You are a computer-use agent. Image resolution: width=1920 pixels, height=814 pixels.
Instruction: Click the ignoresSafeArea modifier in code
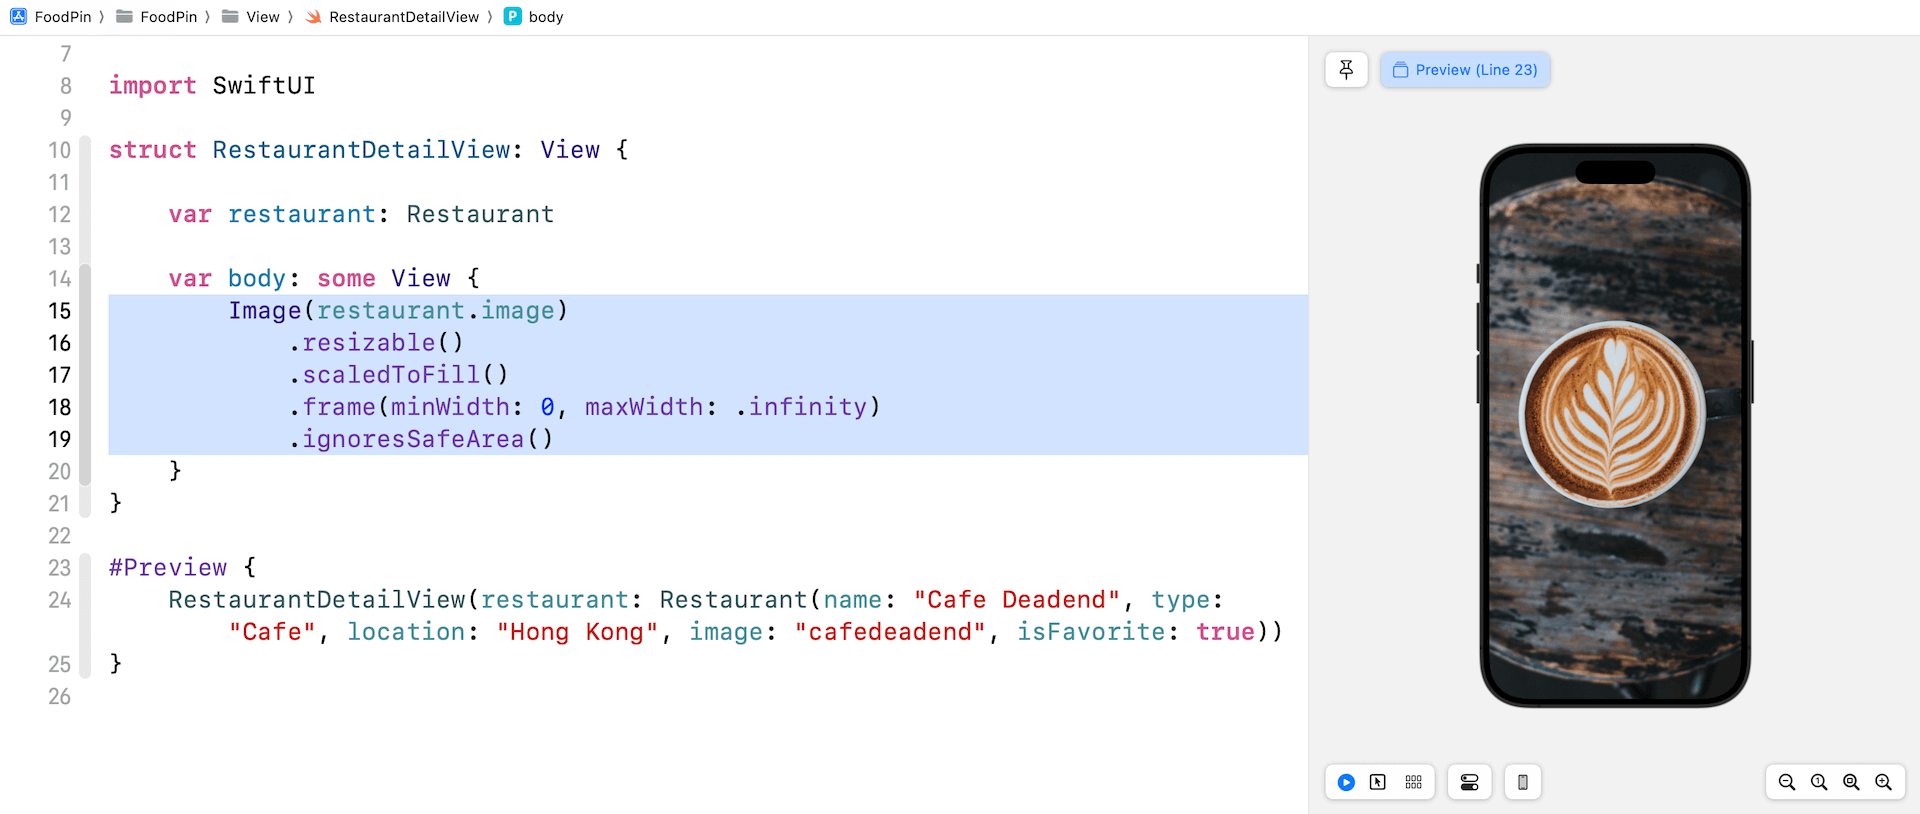[x=412, y=439]
